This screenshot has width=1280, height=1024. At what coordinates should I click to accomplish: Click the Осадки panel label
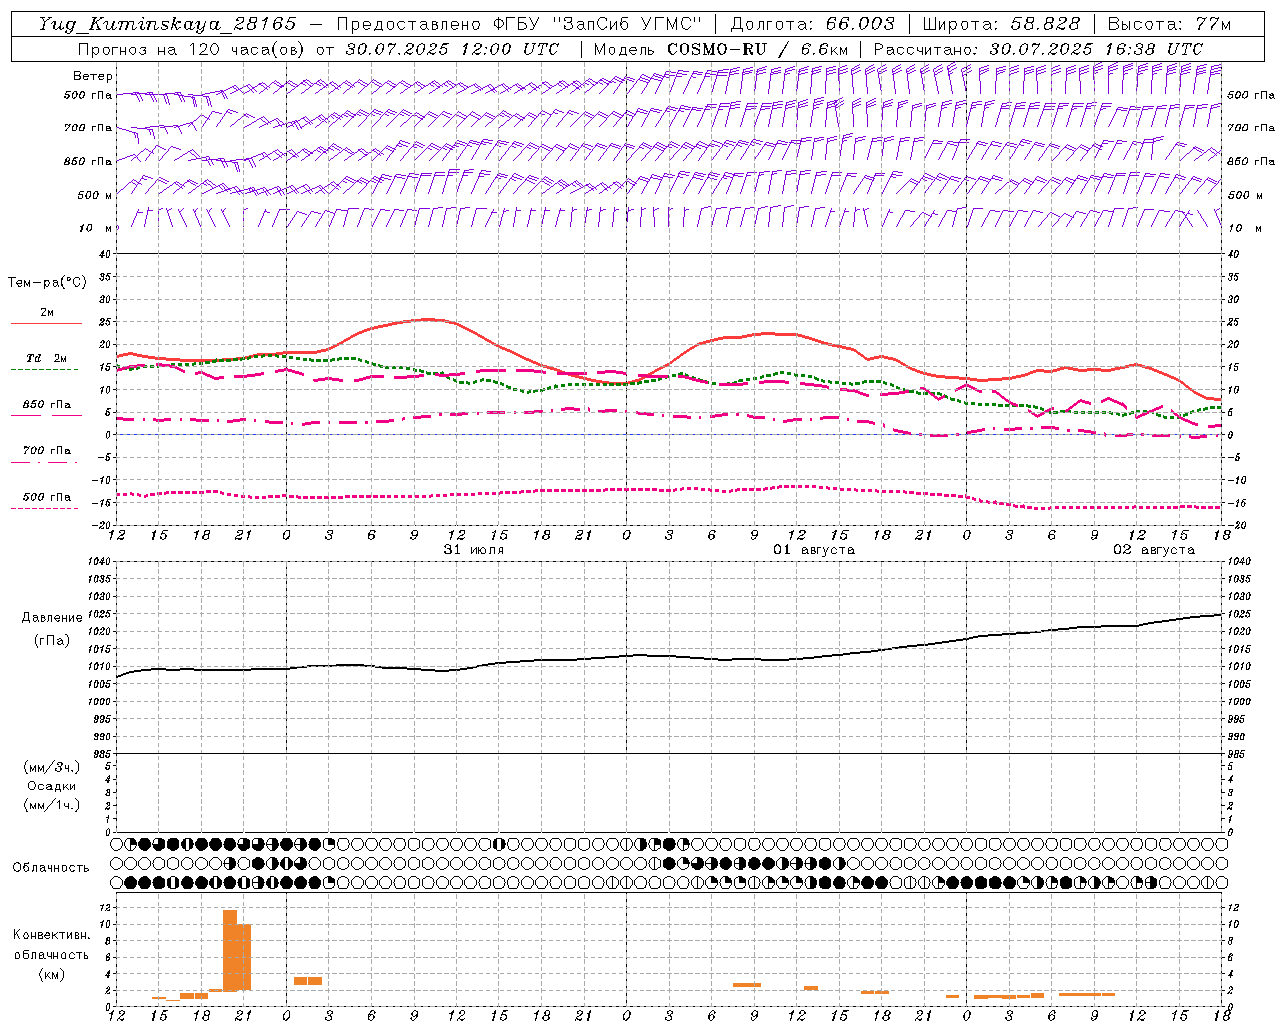coord(52,786)
